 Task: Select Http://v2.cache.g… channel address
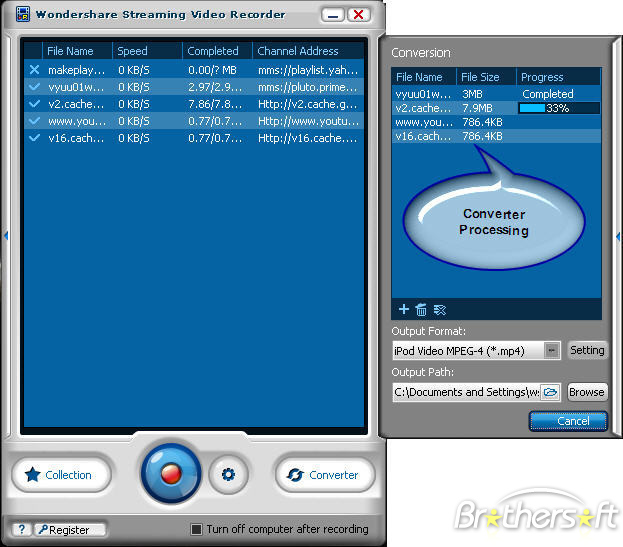[x=308, y=104]
